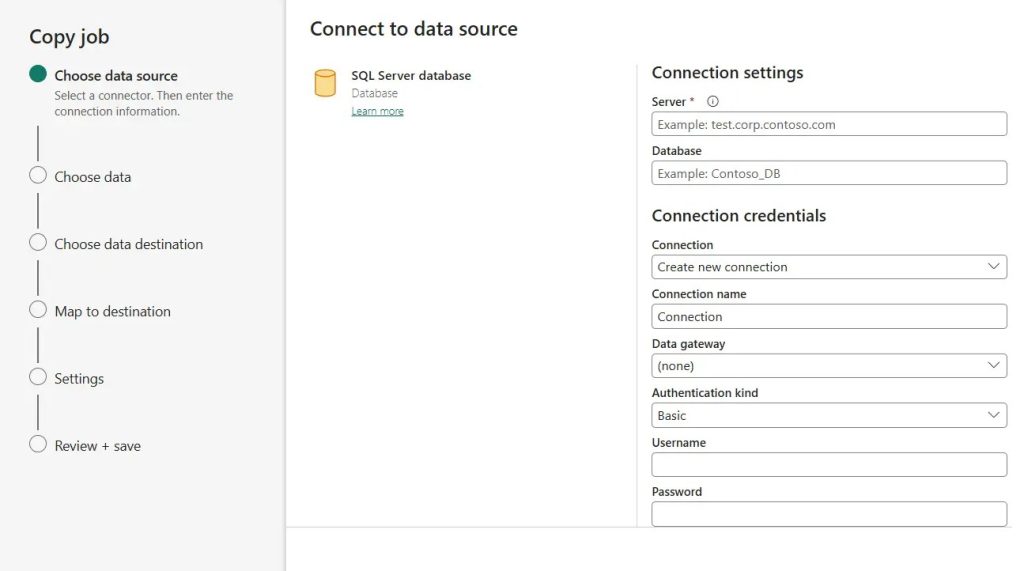The height and width of the screenshot is (571, 1024).
Task: Click the Database name input field
Action: coord(829,173)
